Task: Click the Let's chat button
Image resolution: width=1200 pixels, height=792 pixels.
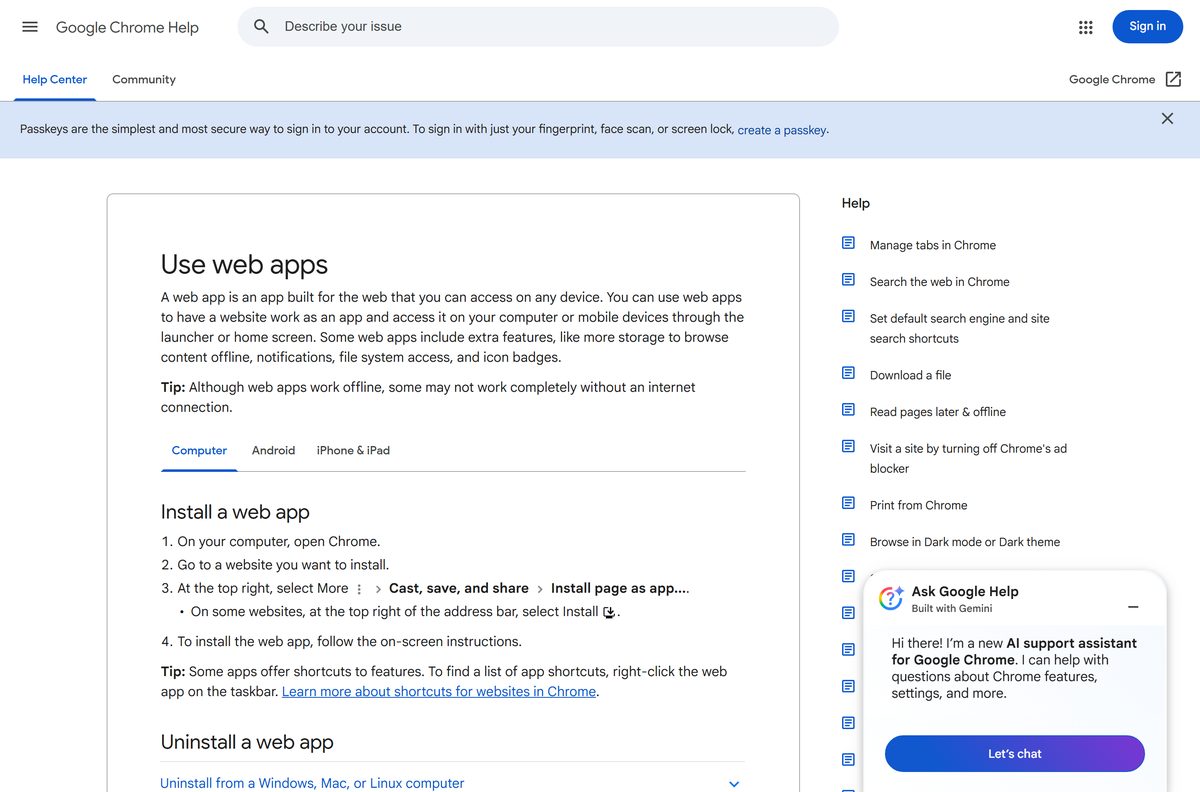Action: pos(1015,754)
